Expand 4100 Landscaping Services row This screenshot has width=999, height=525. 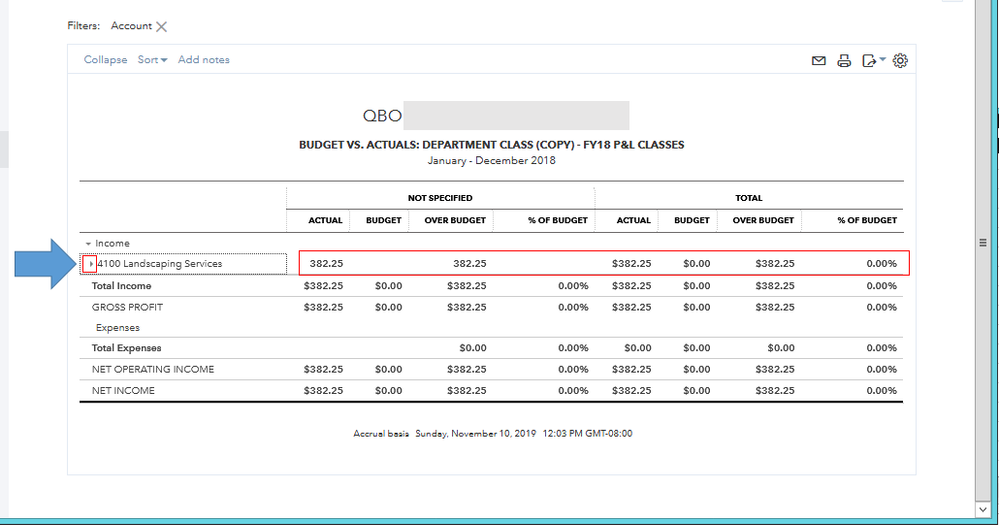click(90, 263)
